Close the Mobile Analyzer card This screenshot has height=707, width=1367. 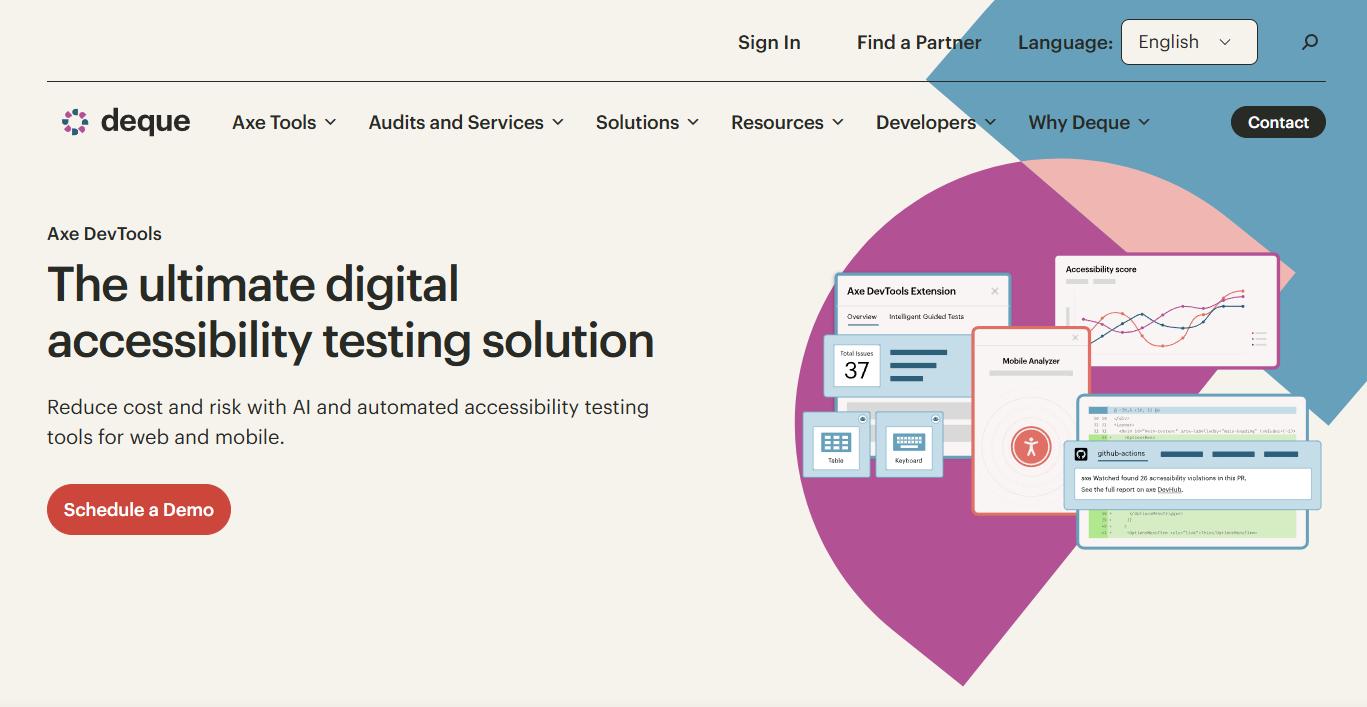(x=1075, y=338)
